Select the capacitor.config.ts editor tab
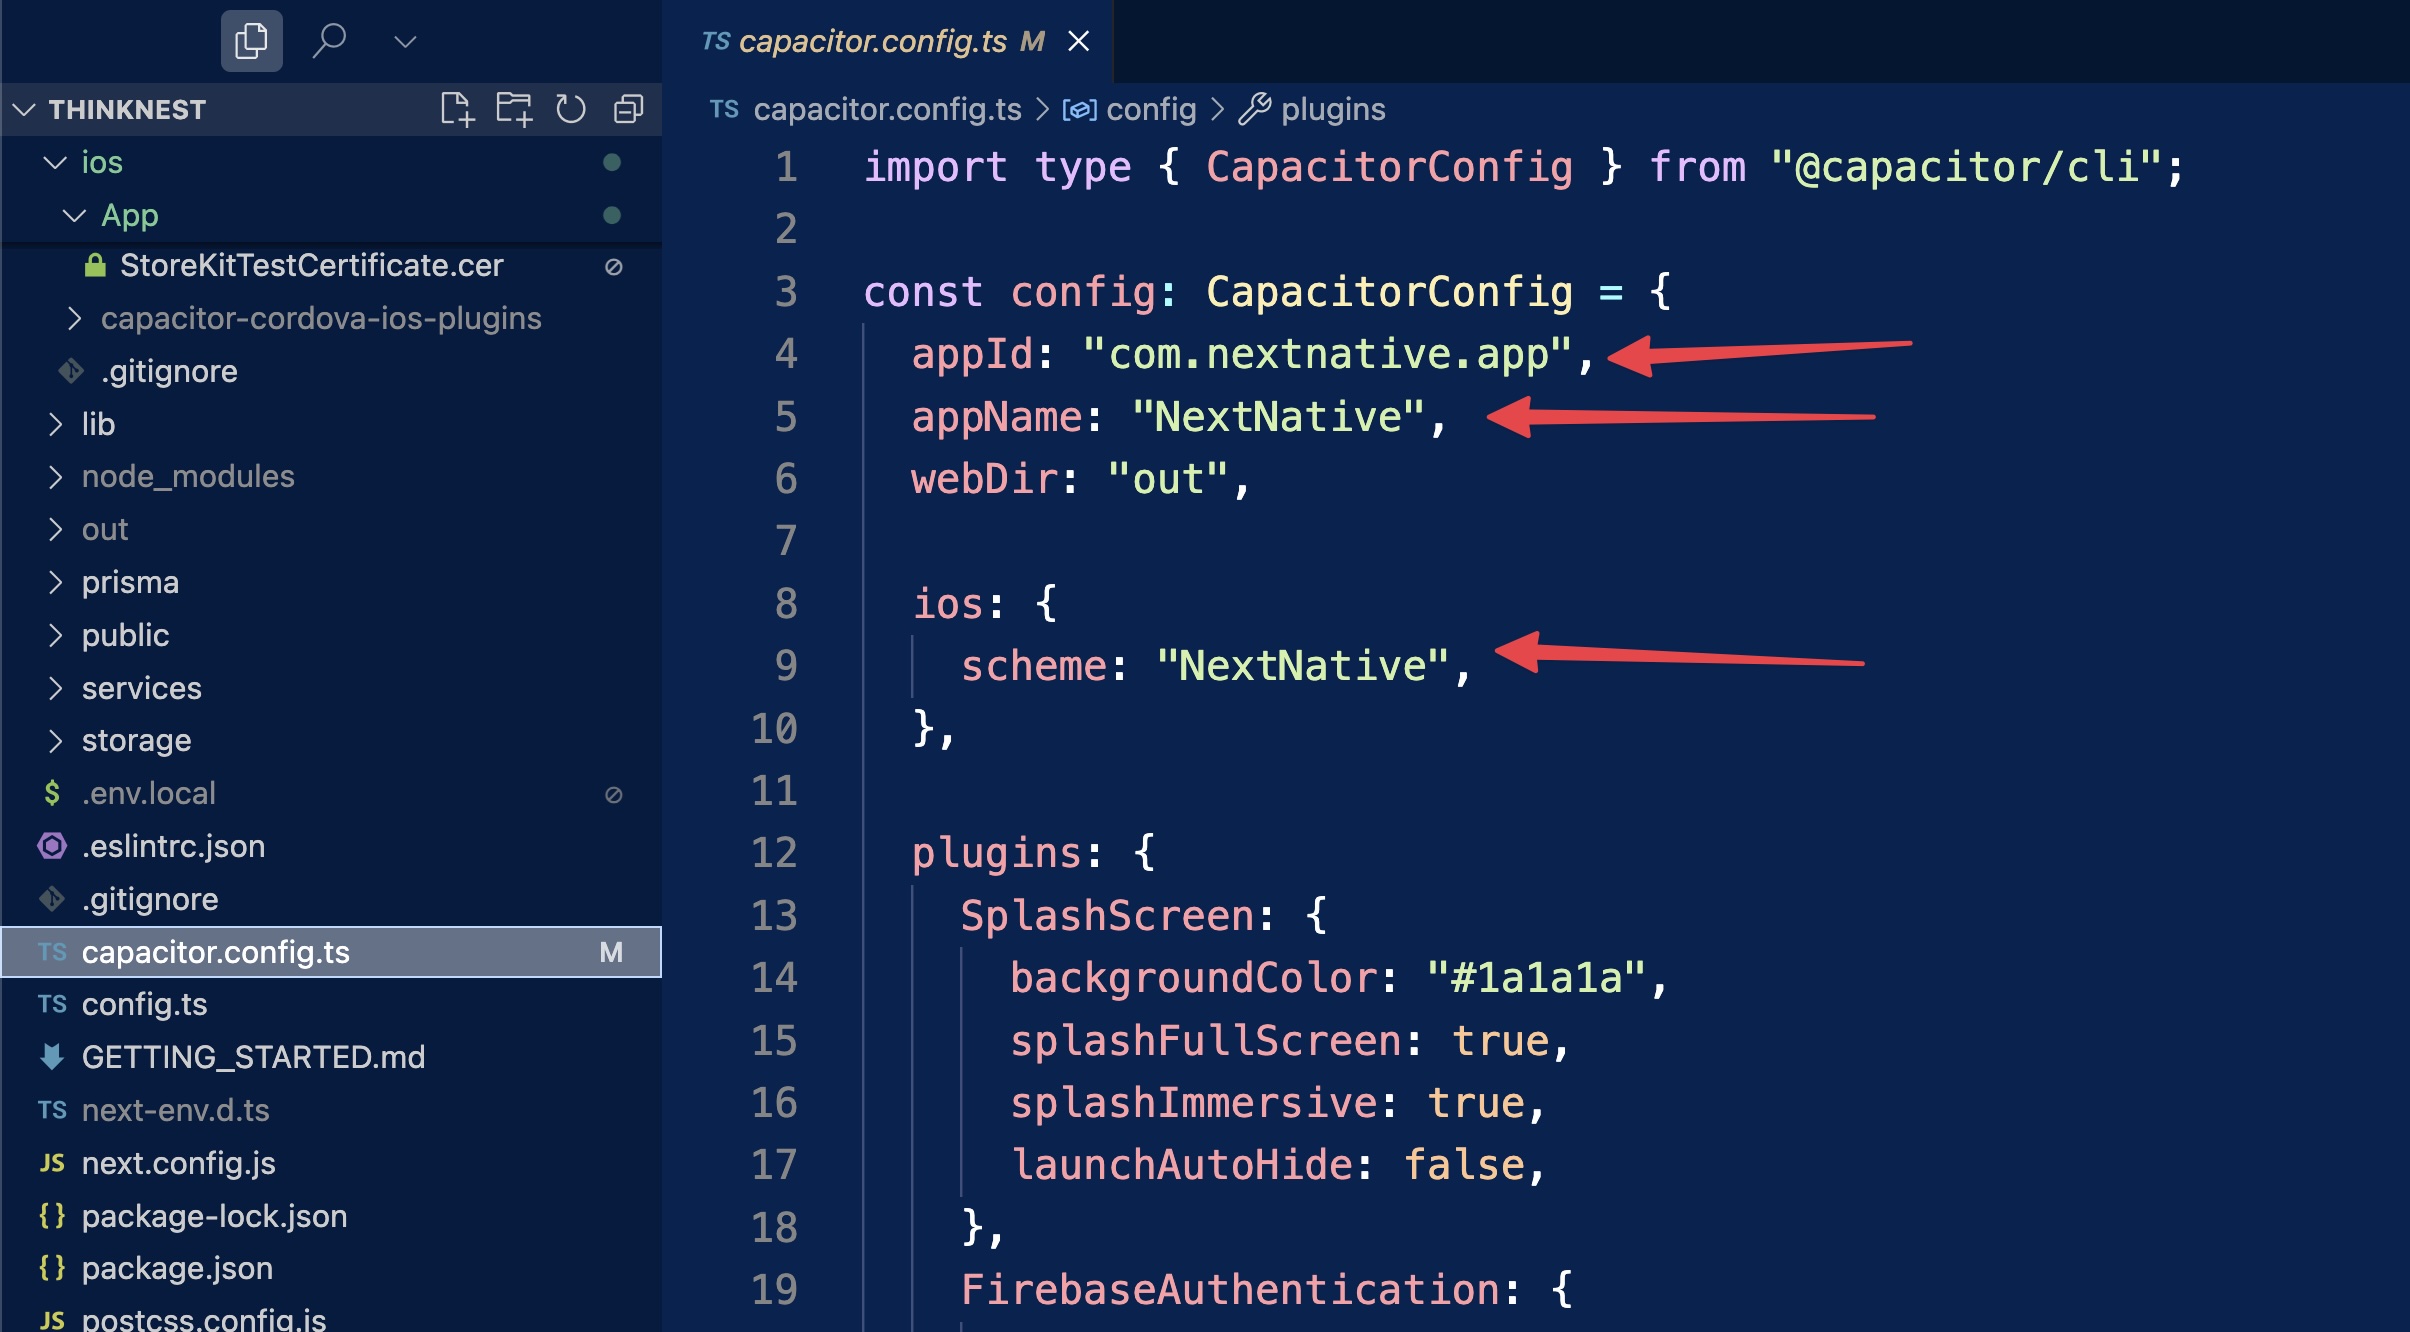 click(x=872, y=41)
